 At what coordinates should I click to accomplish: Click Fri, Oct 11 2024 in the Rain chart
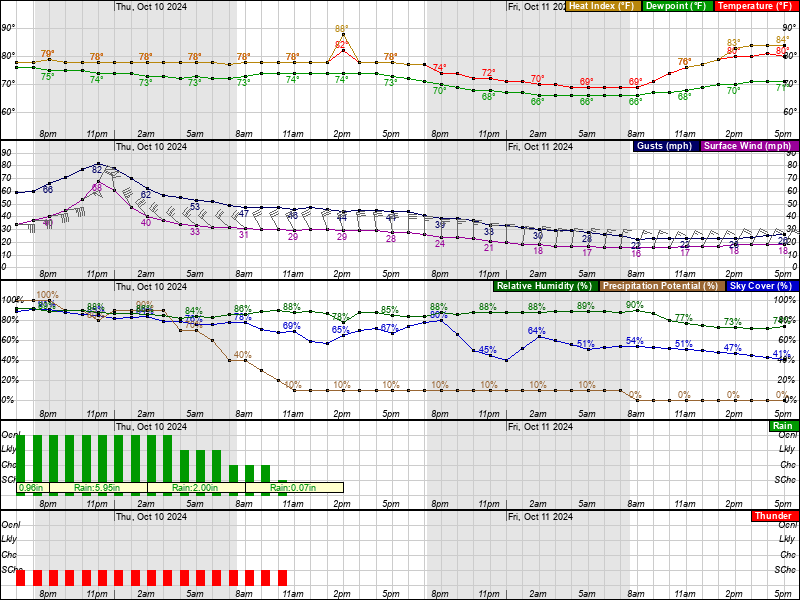540,427
